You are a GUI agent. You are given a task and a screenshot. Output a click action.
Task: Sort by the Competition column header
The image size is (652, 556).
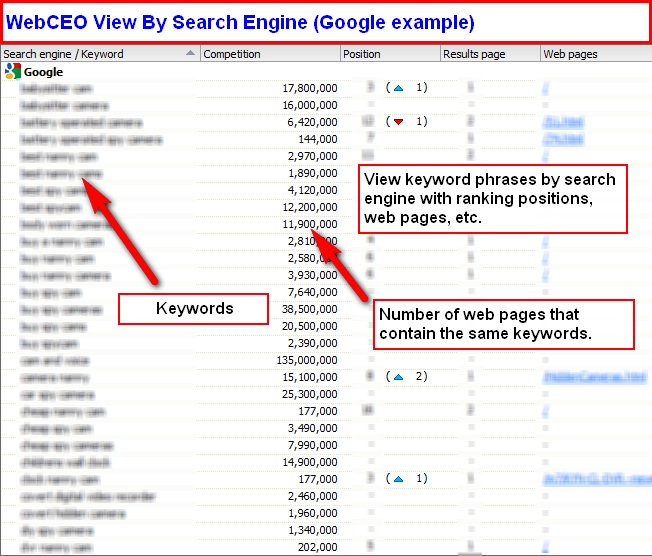tap(270, 54)
